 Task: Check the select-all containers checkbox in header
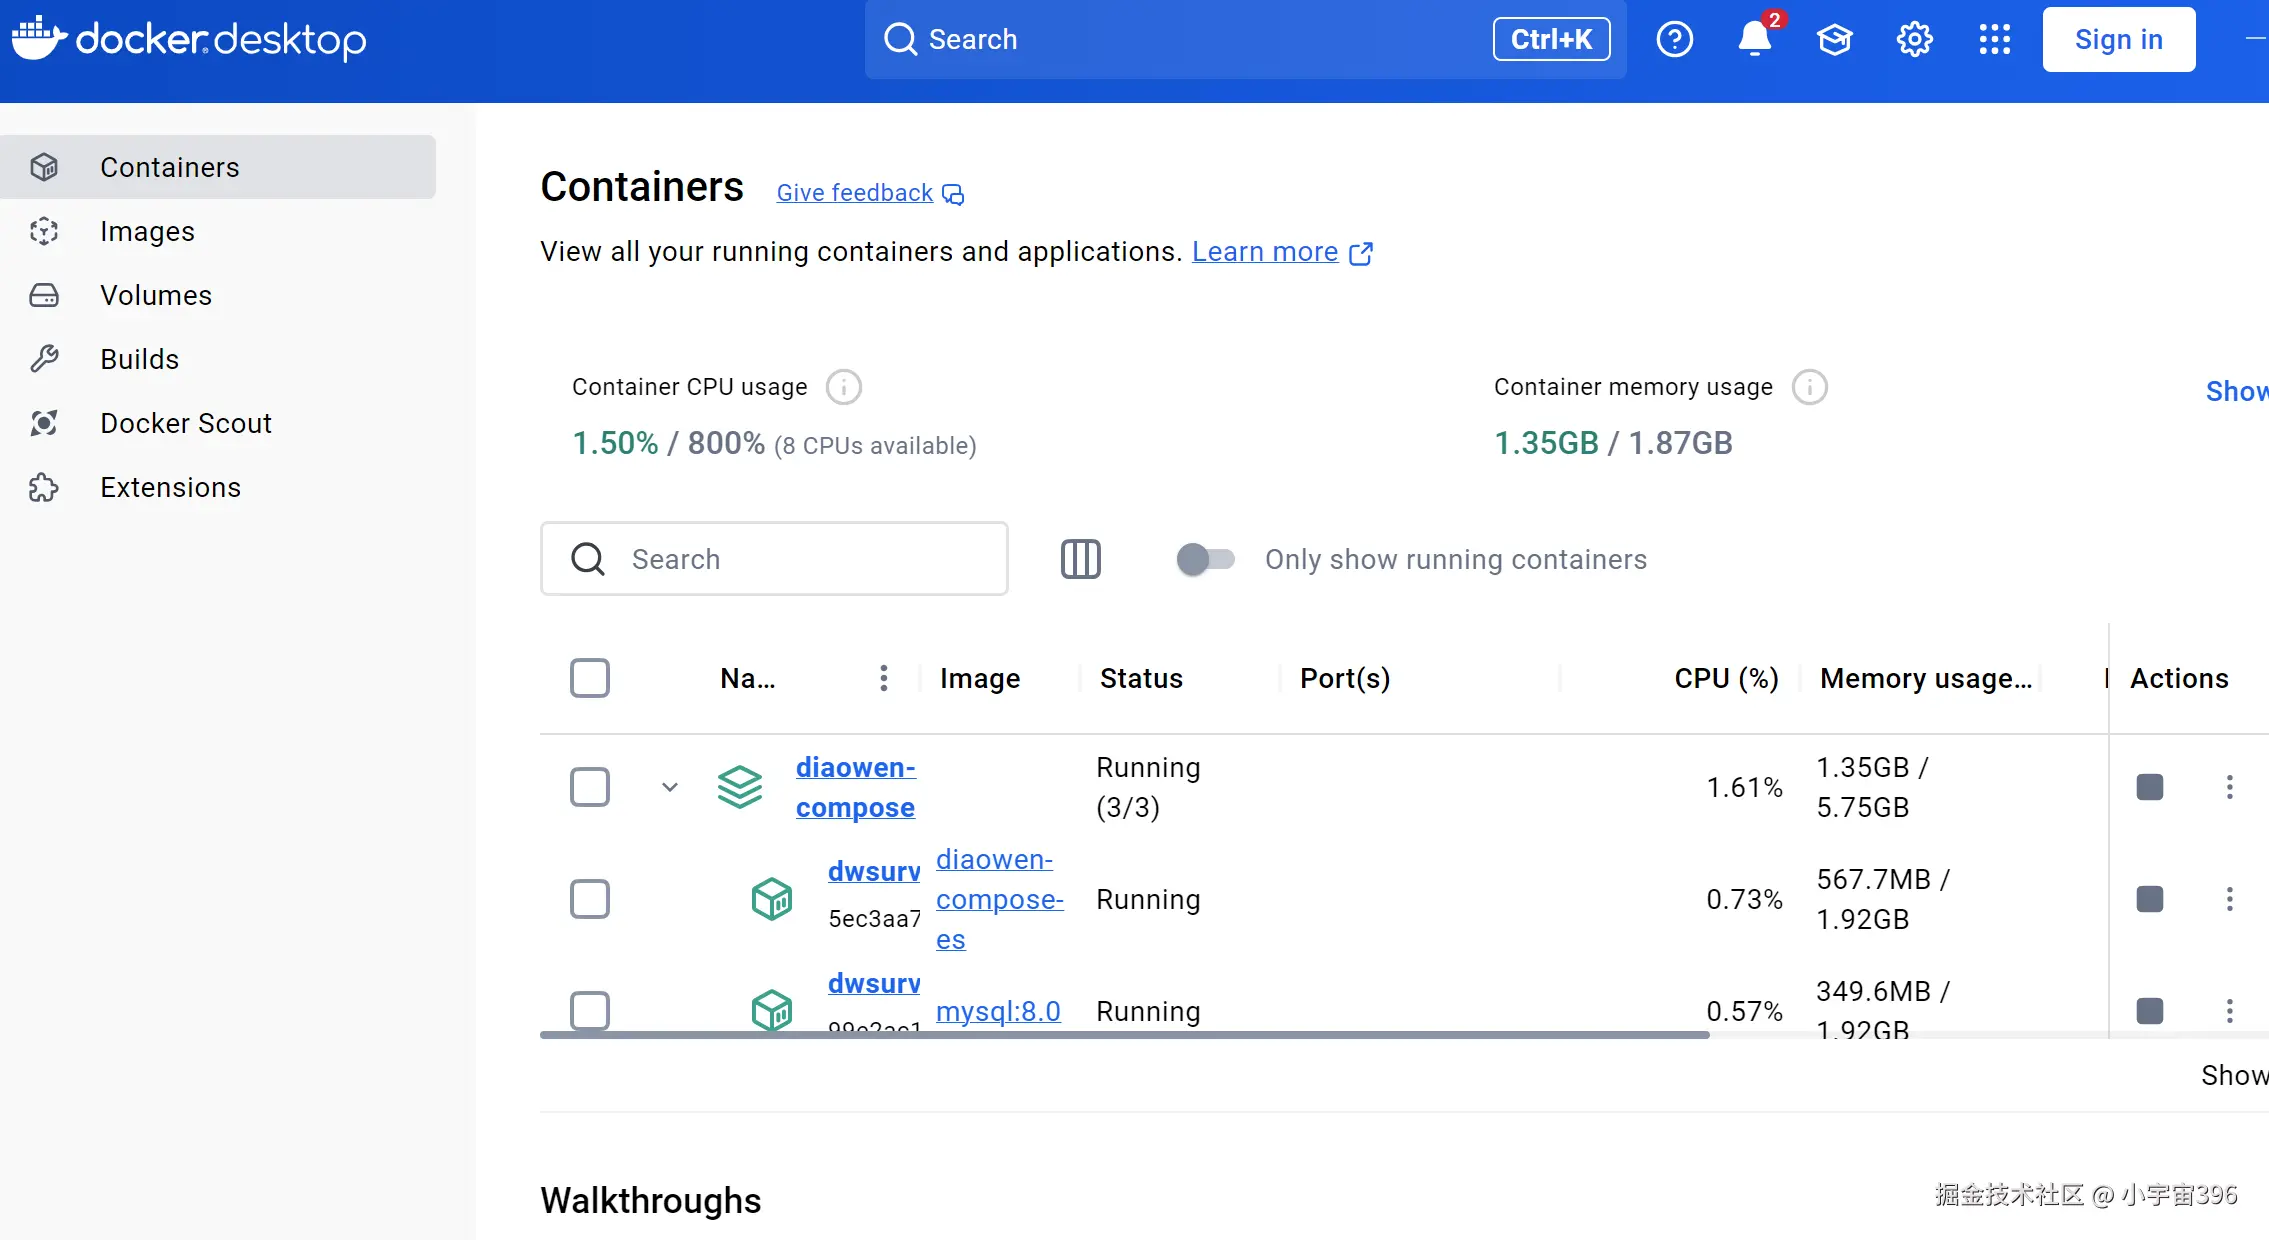tap(590, 678)
